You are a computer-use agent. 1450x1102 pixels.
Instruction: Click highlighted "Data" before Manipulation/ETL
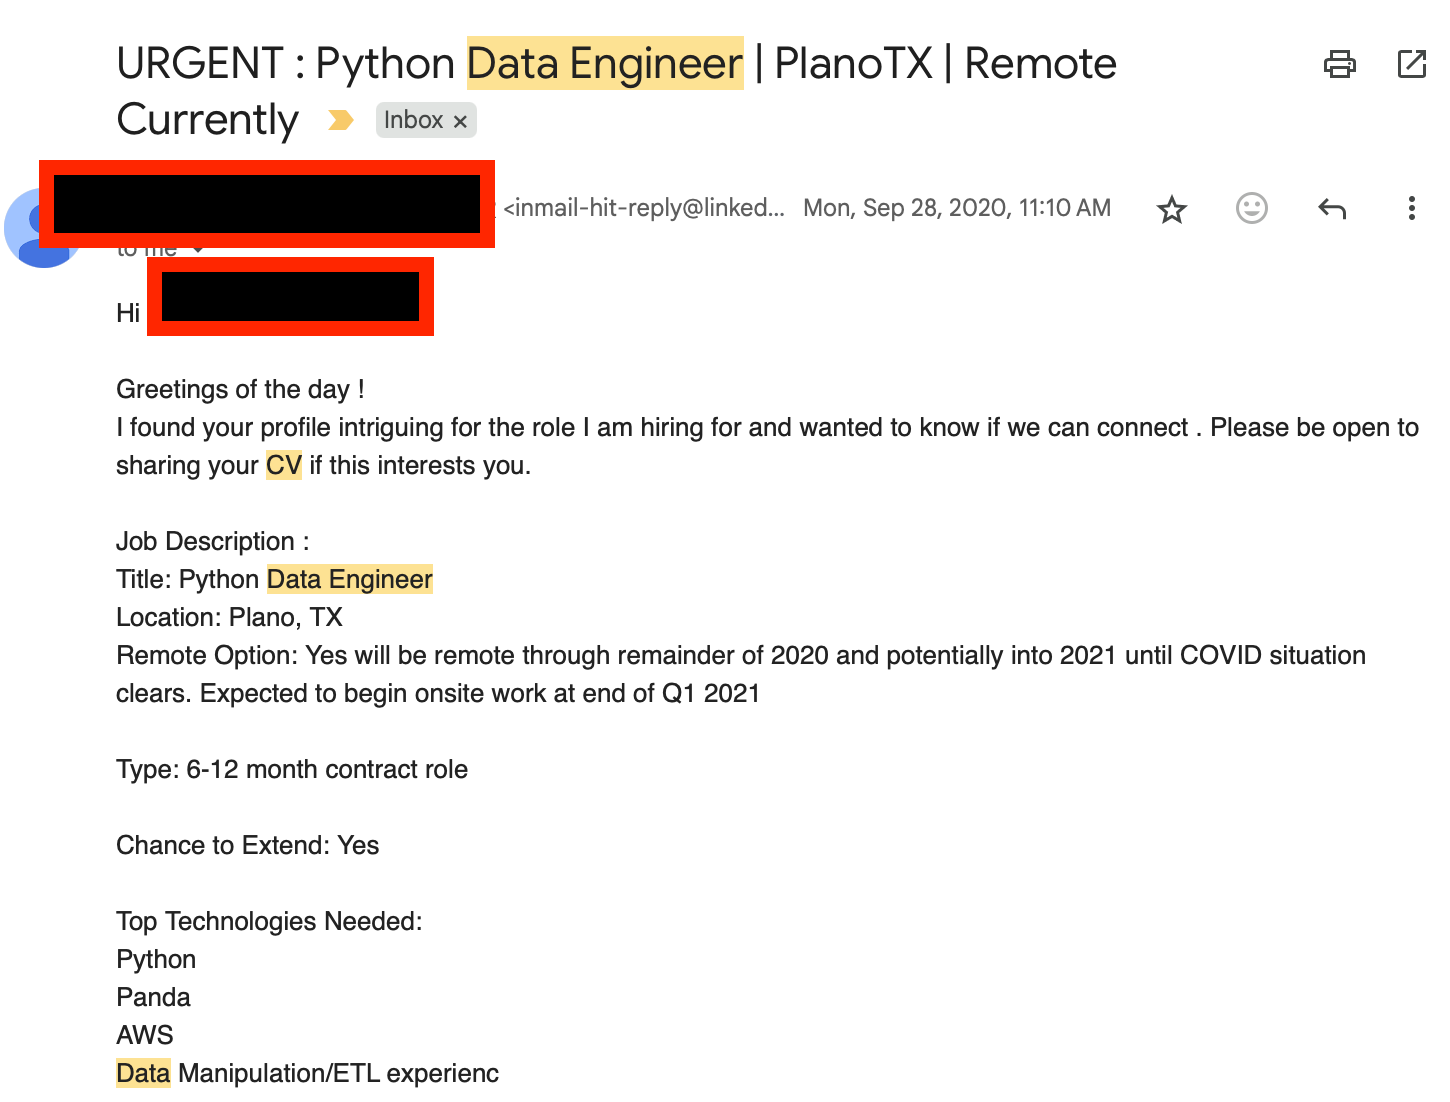point(143,1074)
